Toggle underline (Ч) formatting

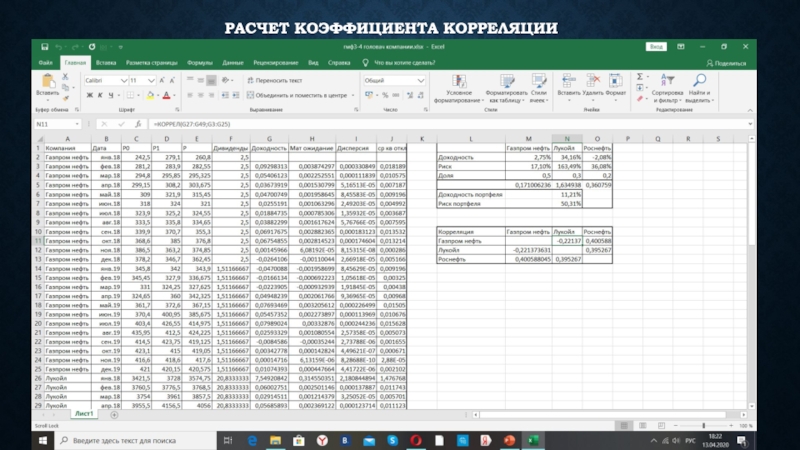coord(110,95)
